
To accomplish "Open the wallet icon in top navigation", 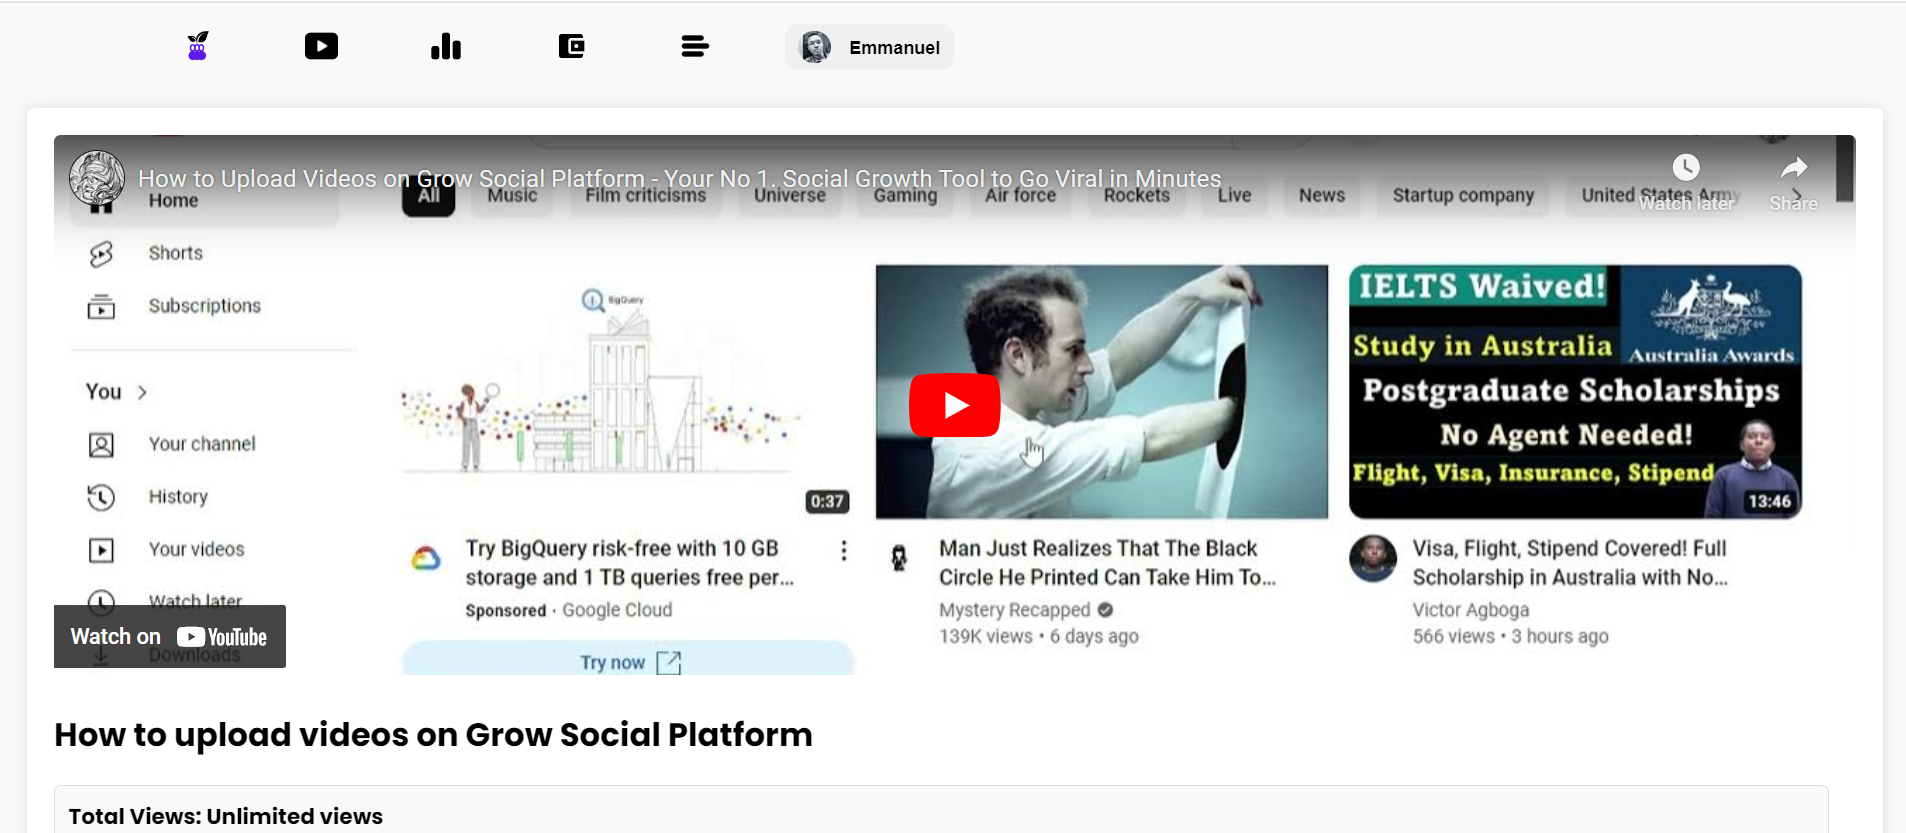I will click(x=571, y=46).
